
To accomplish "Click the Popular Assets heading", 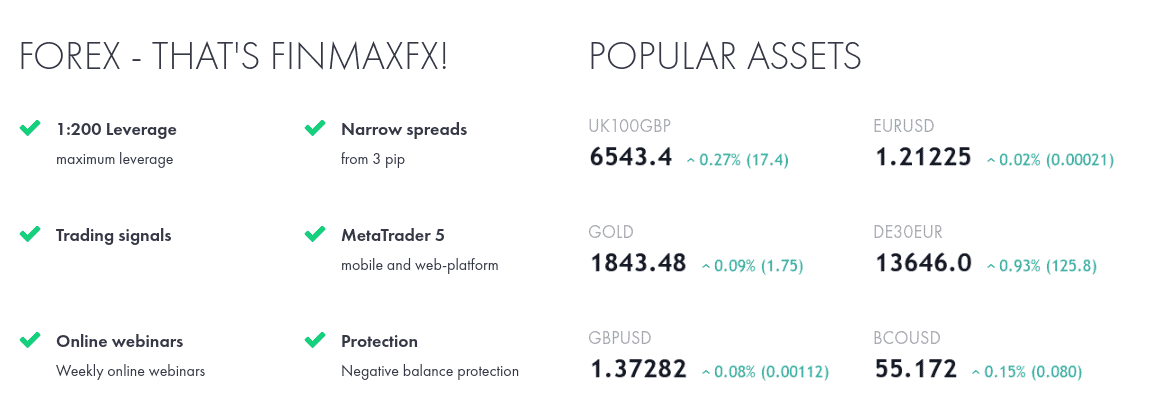I will click(725, 57).
